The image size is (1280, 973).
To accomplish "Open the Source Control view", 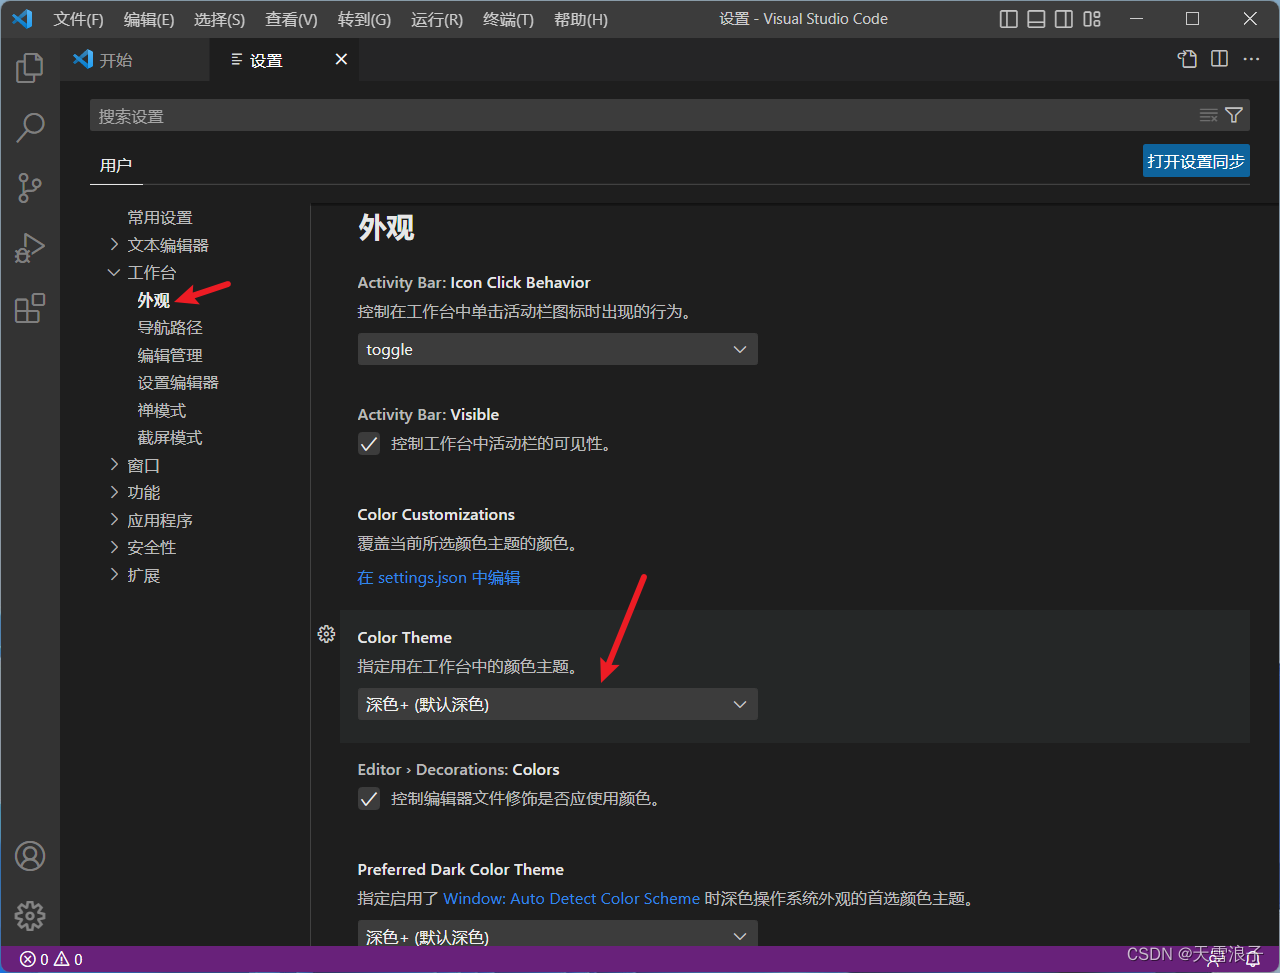I will (30, 187).
